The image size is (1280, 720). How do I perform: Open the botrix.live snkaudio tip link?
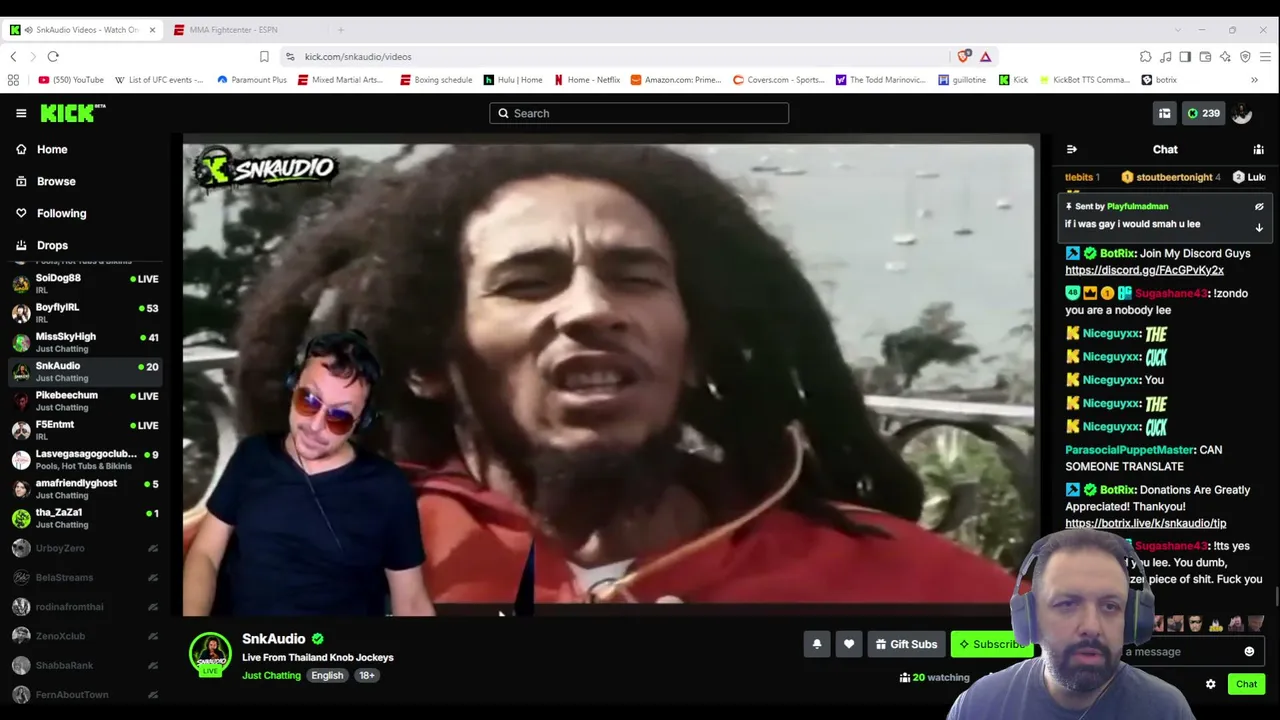1145,523
